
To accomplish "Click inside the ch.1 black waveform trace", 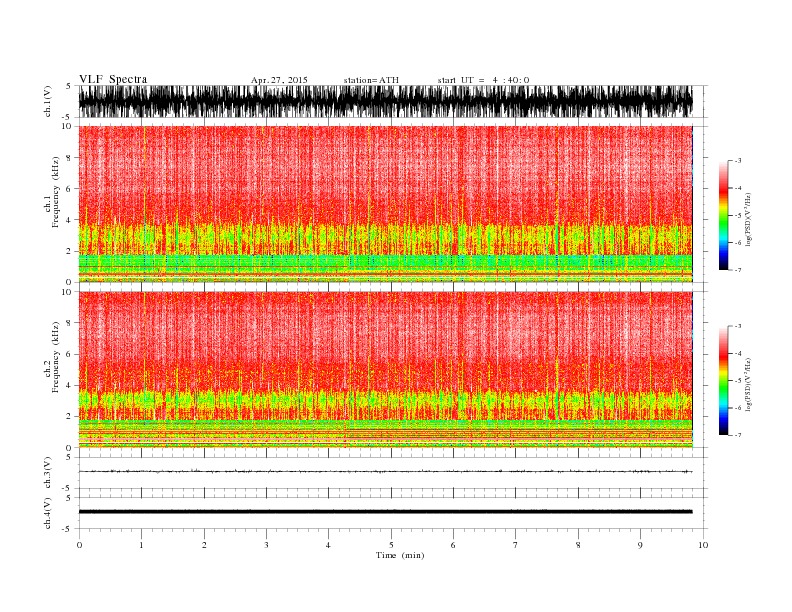I will [385, 101].
